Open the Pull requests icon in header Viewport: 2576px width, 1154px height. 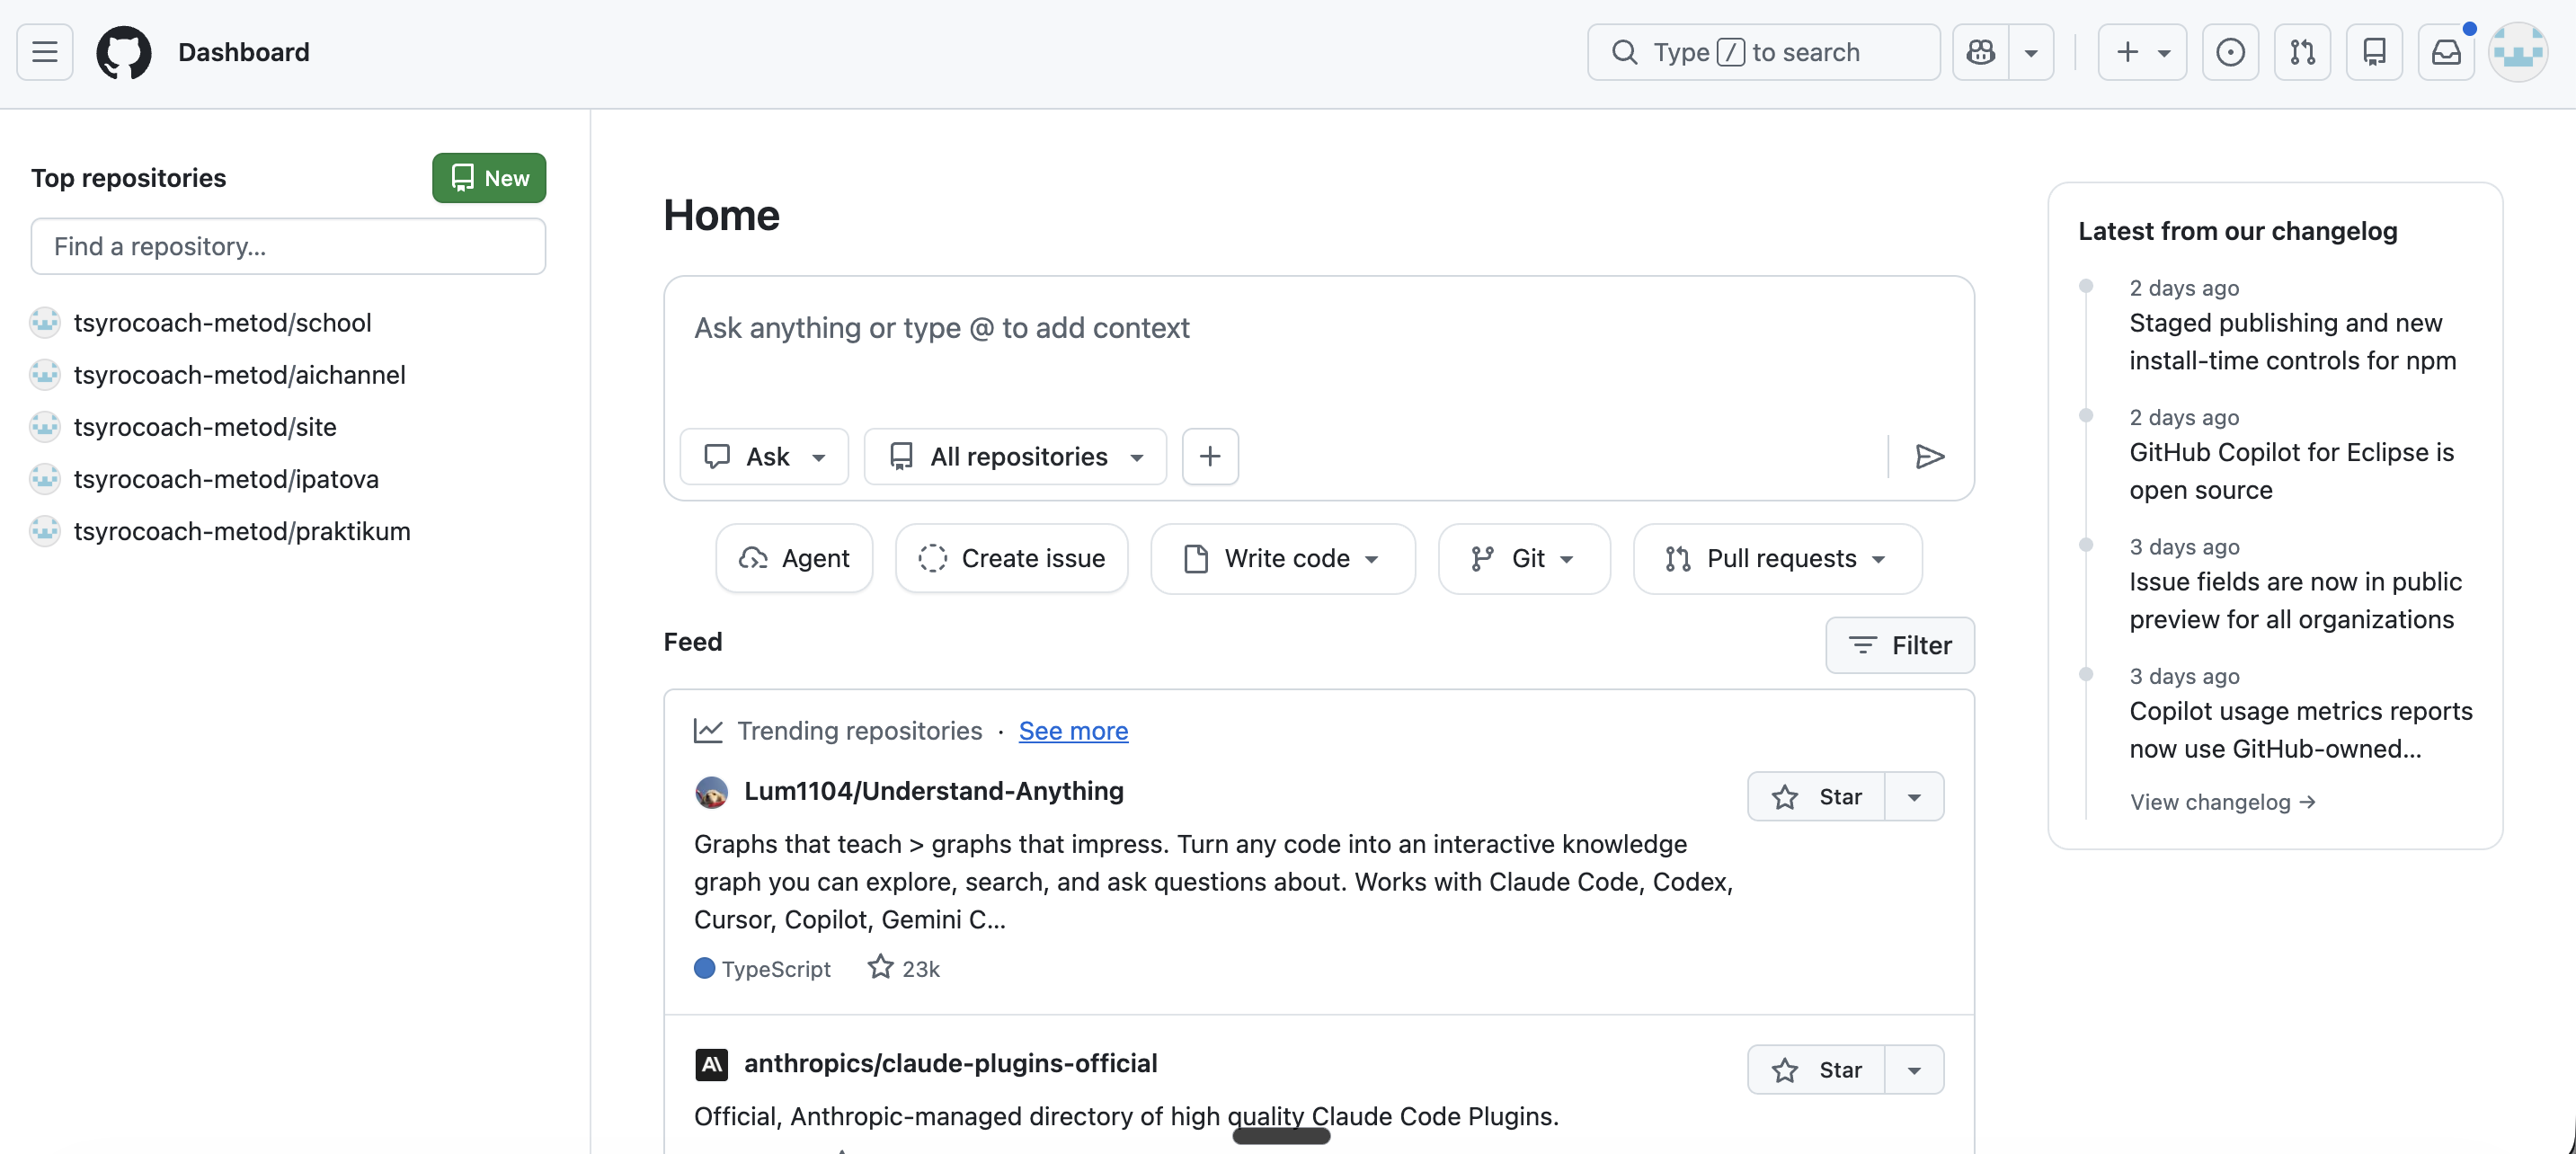tap(2302, 52)
